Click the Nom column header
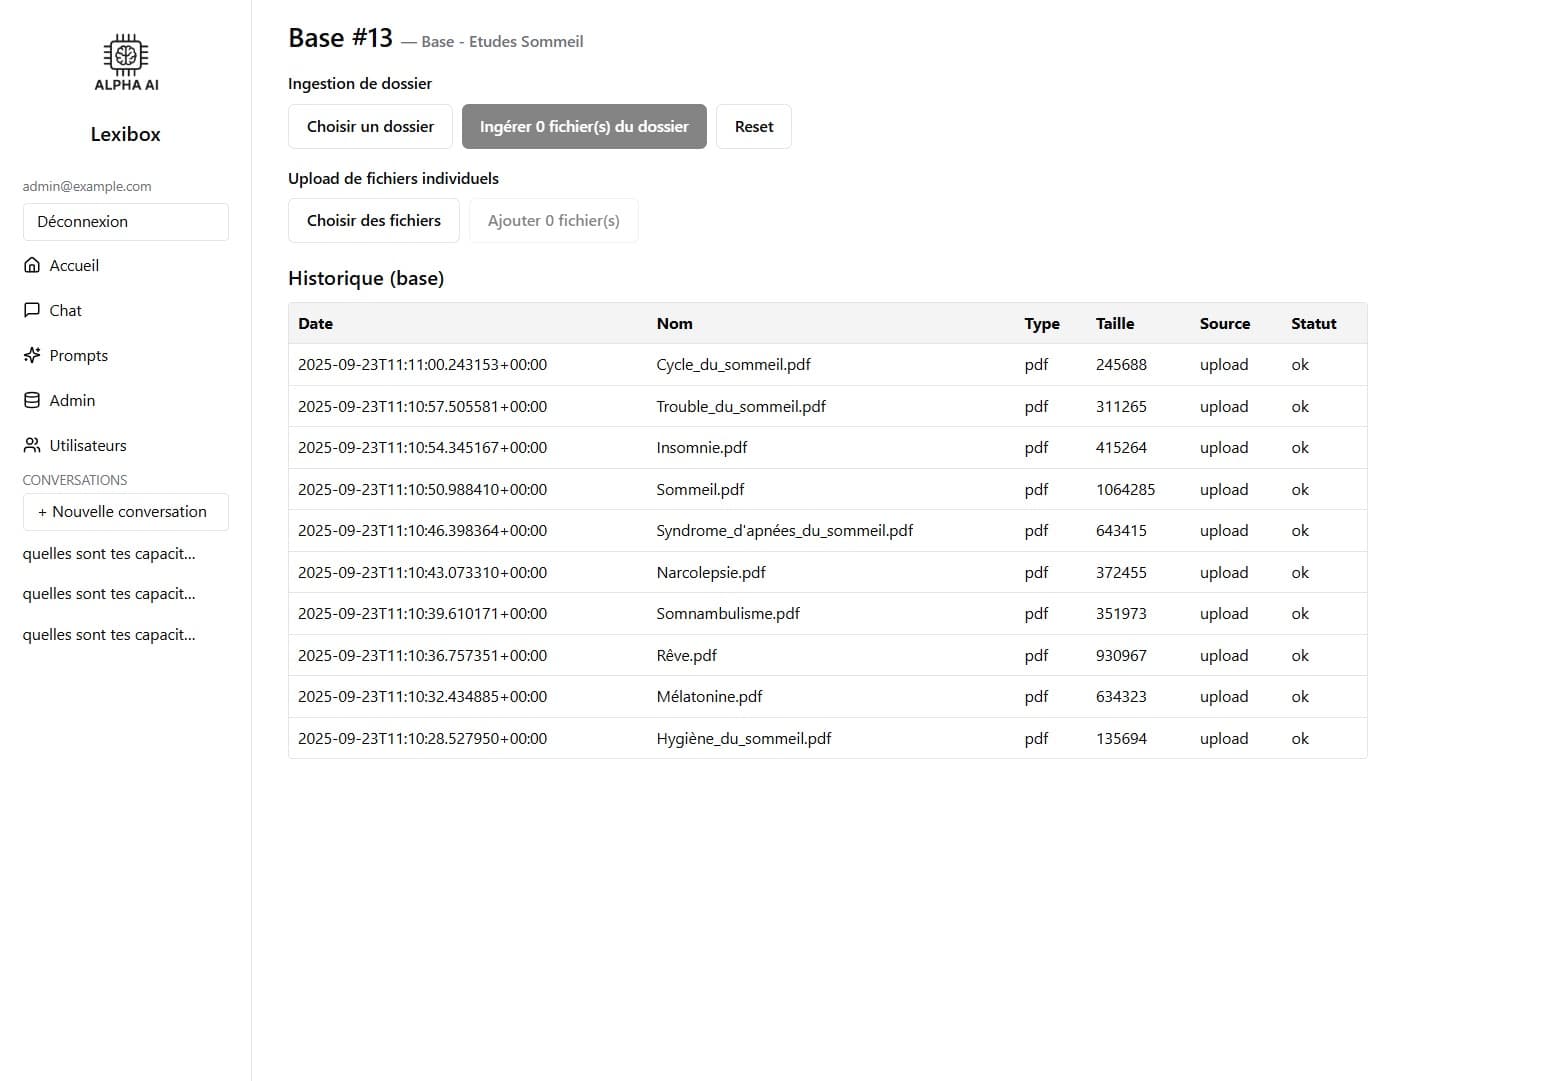This screenshot has height=1081, width=1549. coord(674,323)
